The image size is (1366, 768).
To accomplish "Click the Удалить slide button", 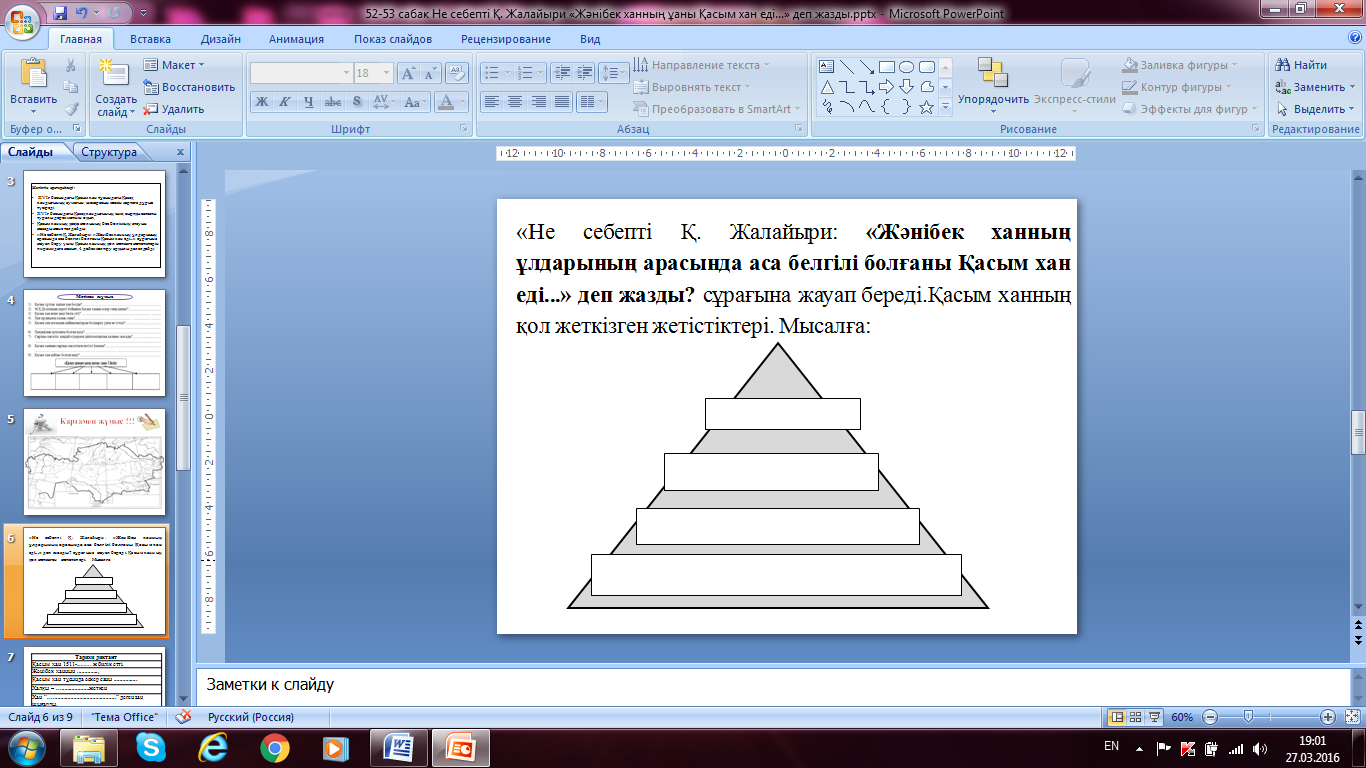I will pos(174,109).
